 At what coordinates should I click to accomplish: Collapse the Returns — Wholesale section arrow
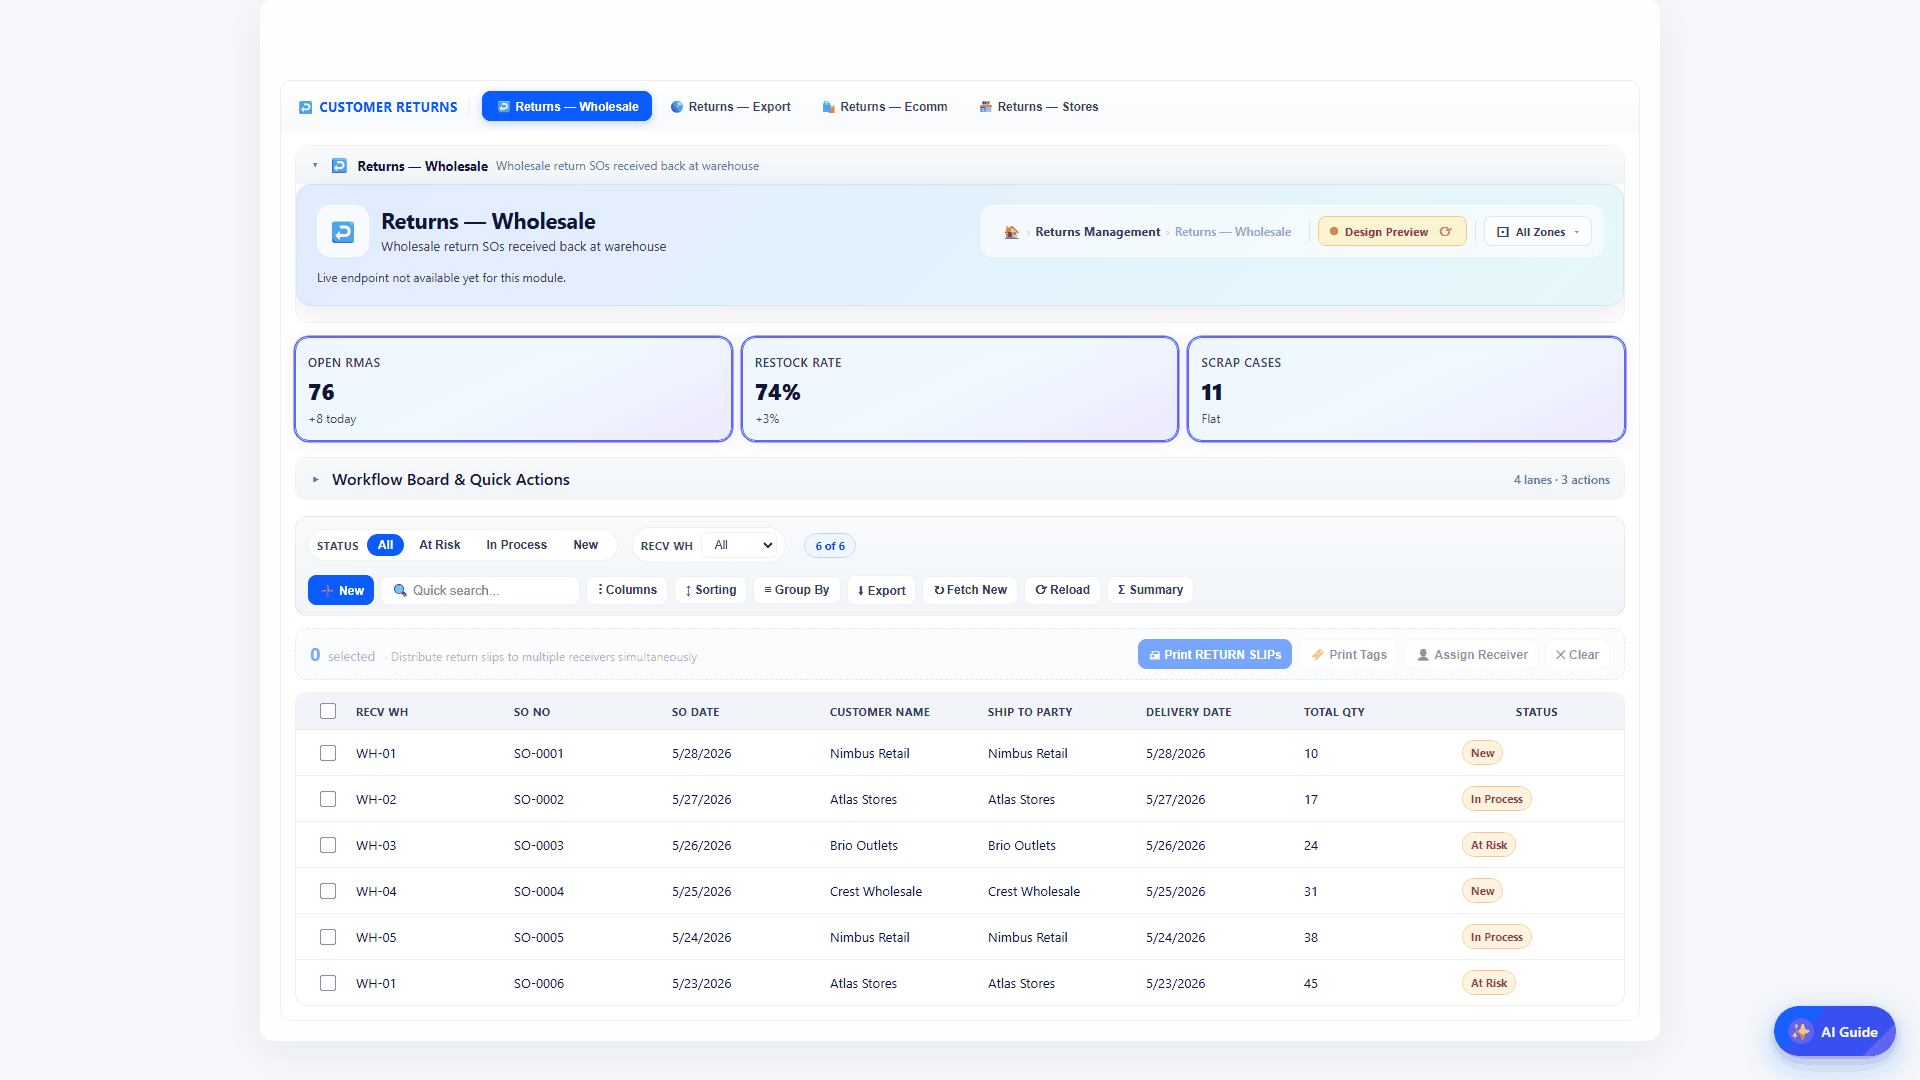click(x=315, y=166)
